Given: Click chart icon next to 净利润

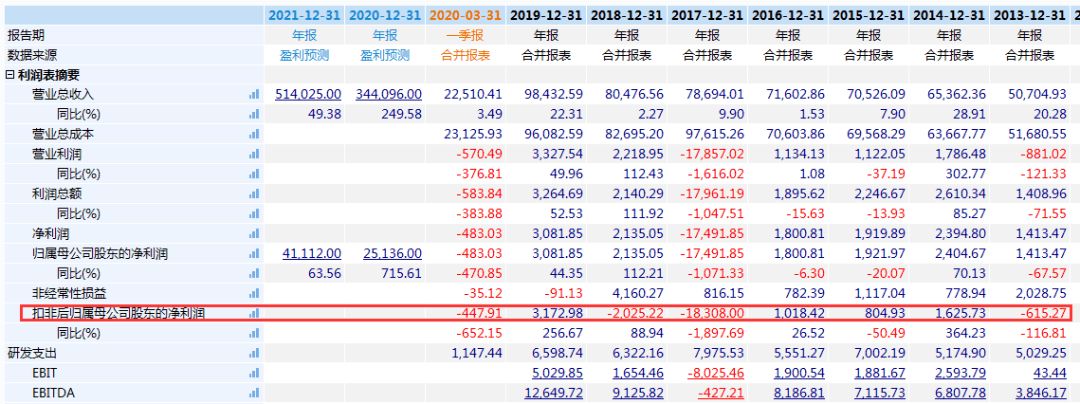Looking at the screenshot, I should pos(253,235).
